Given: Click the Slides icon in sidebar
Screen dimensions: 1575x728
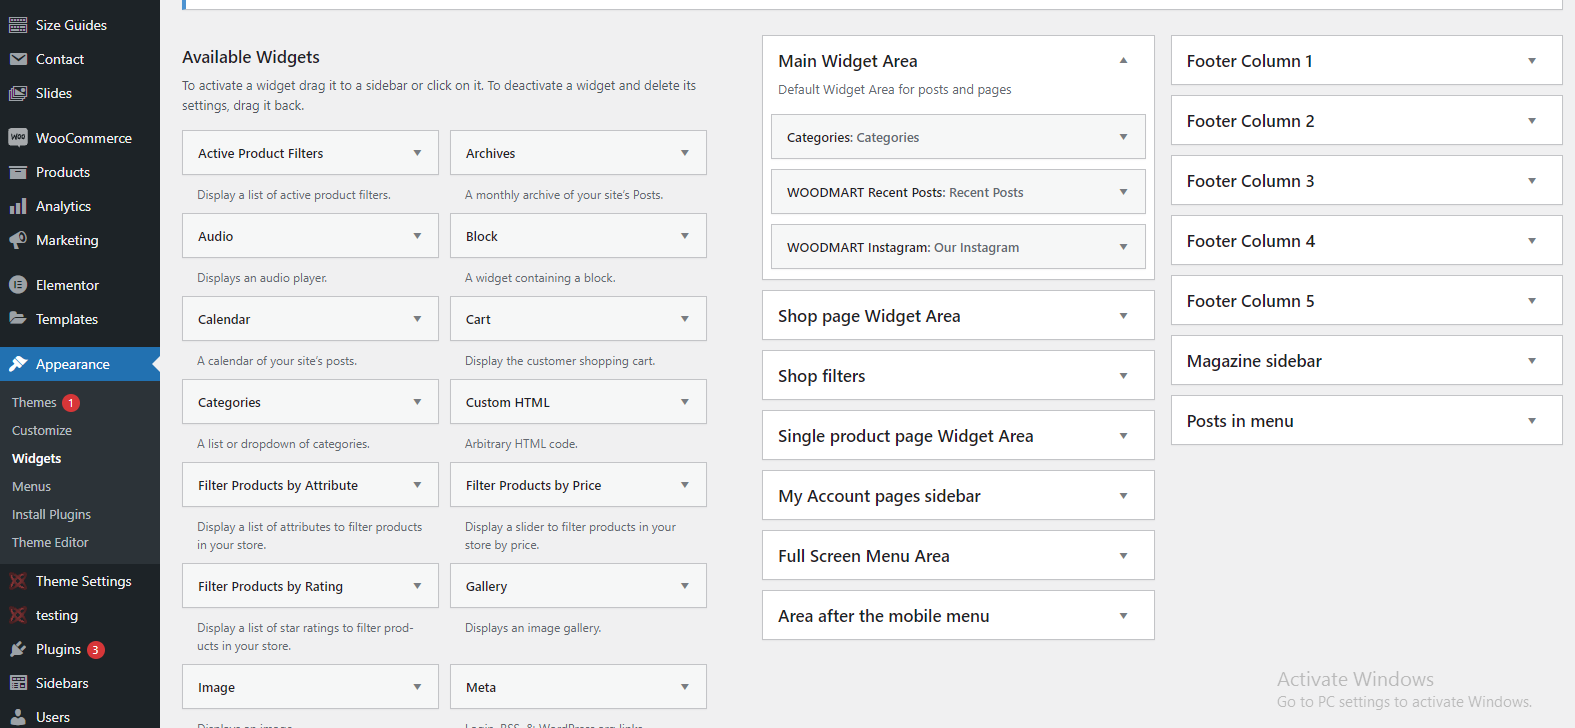Looking at the screenshot, I should coord(18,93).
